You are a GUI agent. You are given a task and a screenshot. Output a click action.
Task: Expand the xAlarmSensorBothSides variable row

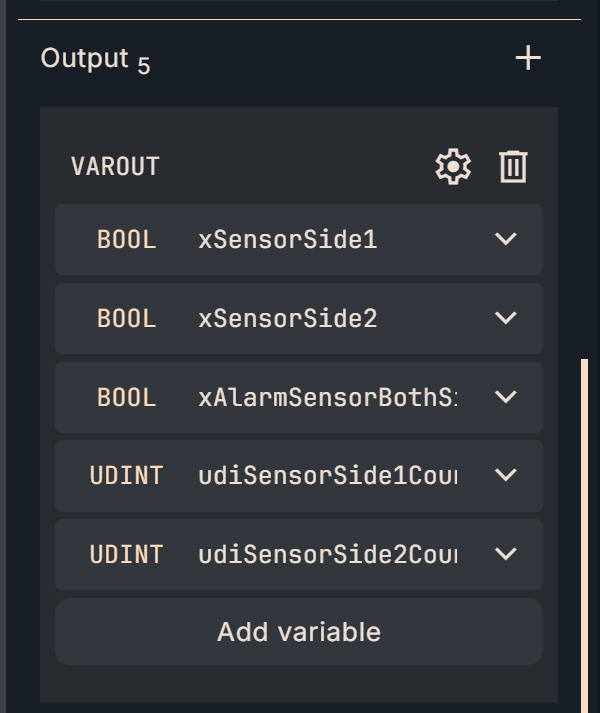pyautogui.click(x=506, y=397)
